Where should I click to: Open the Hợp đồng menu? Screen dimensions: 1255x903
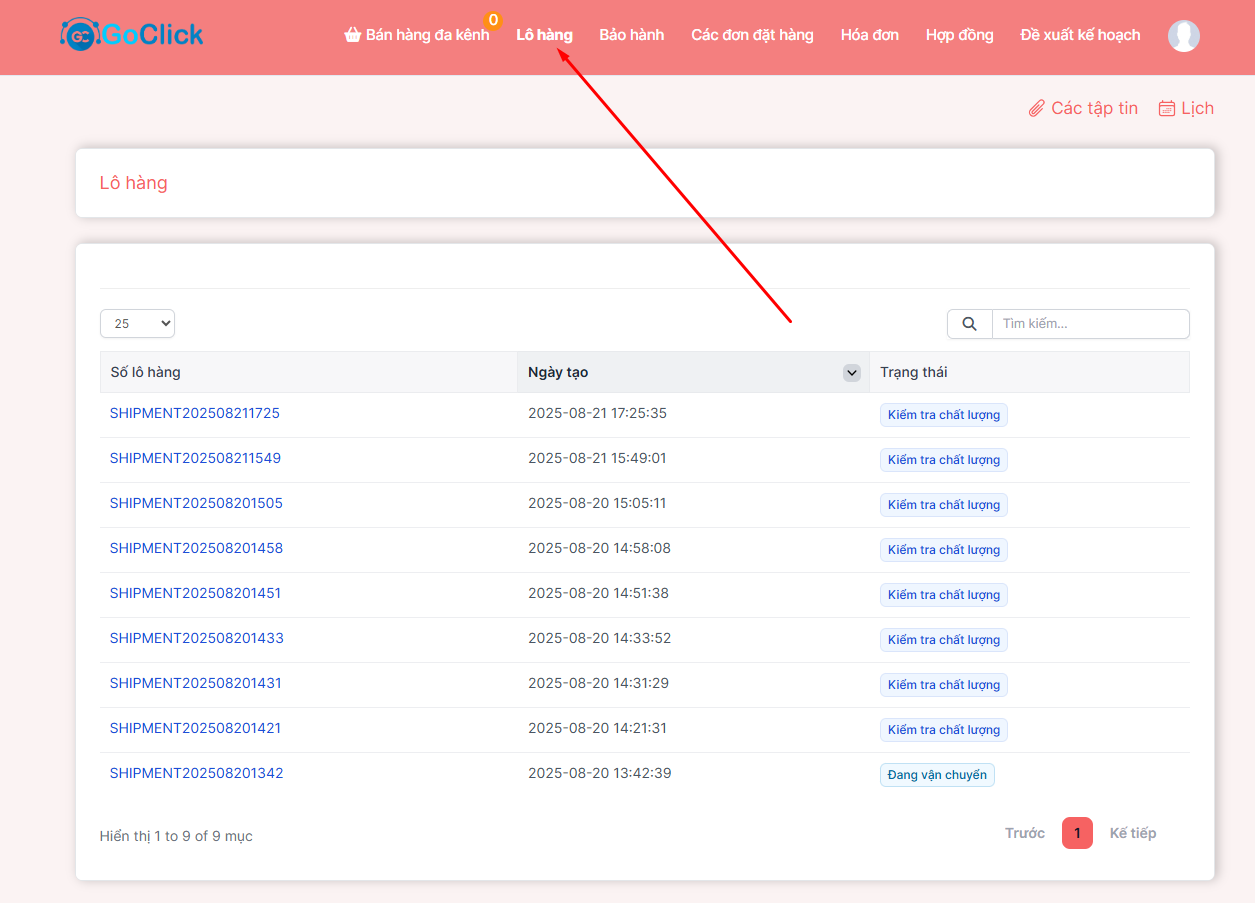960,35
